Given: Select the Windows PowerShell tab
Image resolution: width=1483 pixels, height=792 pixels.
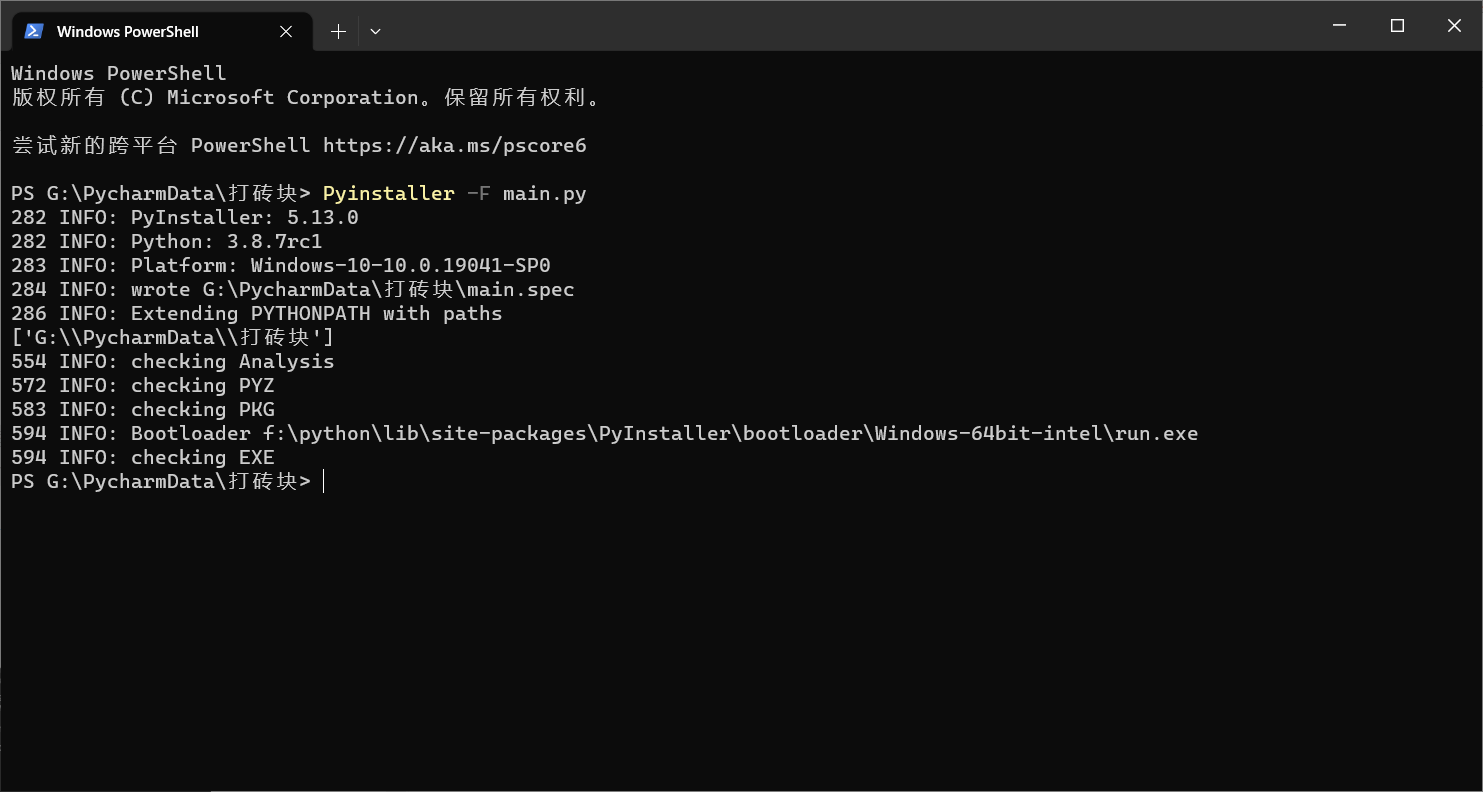Looking at the screenshot, I should click(x=162, y=31).
